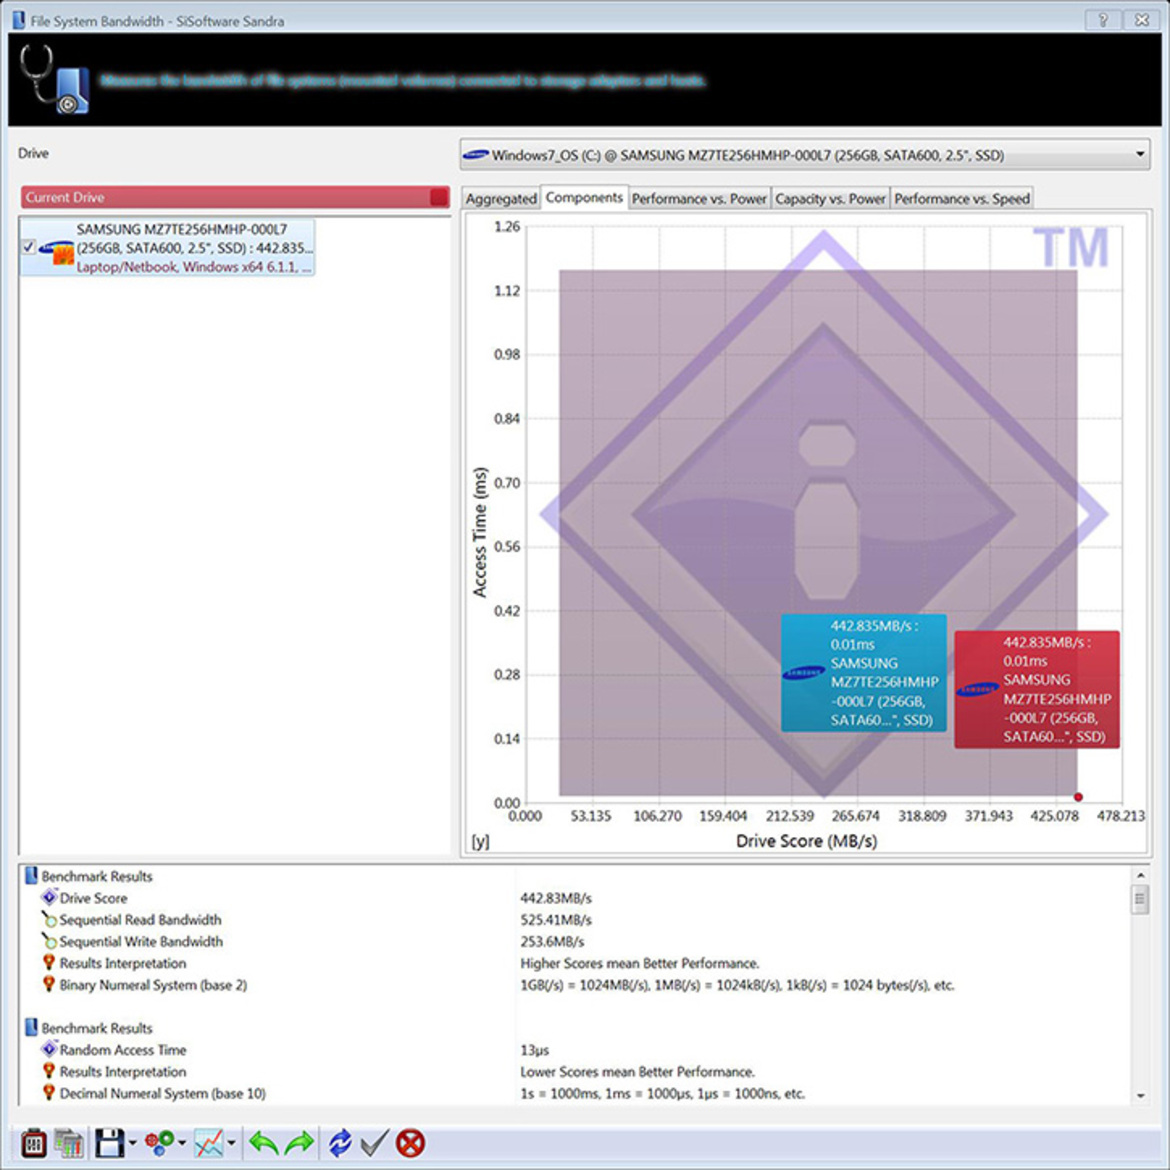The width and height of the screenshot is (1170, 1170).
Task: Click the Binary Numeral System (base 2) row
Action: coord(575,985)
